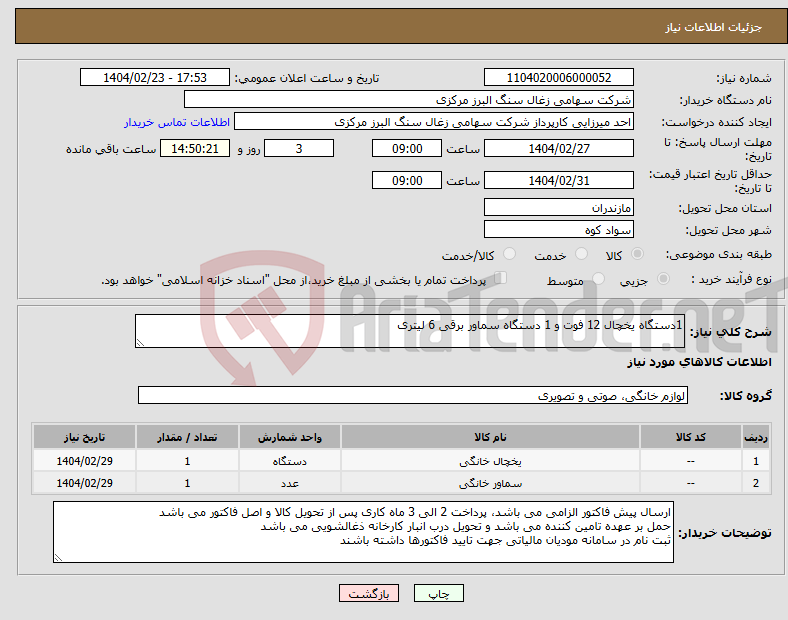Click the resize grip of buyer notes area
Screen dimensions: 788x620
coord(58,558)
